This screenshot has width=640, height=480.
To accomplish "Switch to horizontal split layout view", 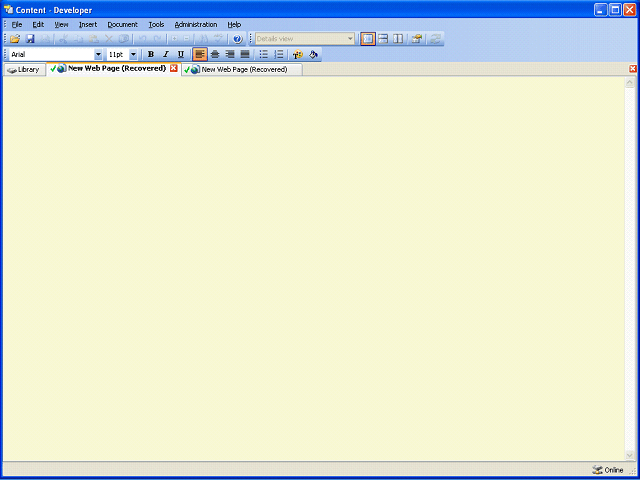I will [x=383, y=39].
